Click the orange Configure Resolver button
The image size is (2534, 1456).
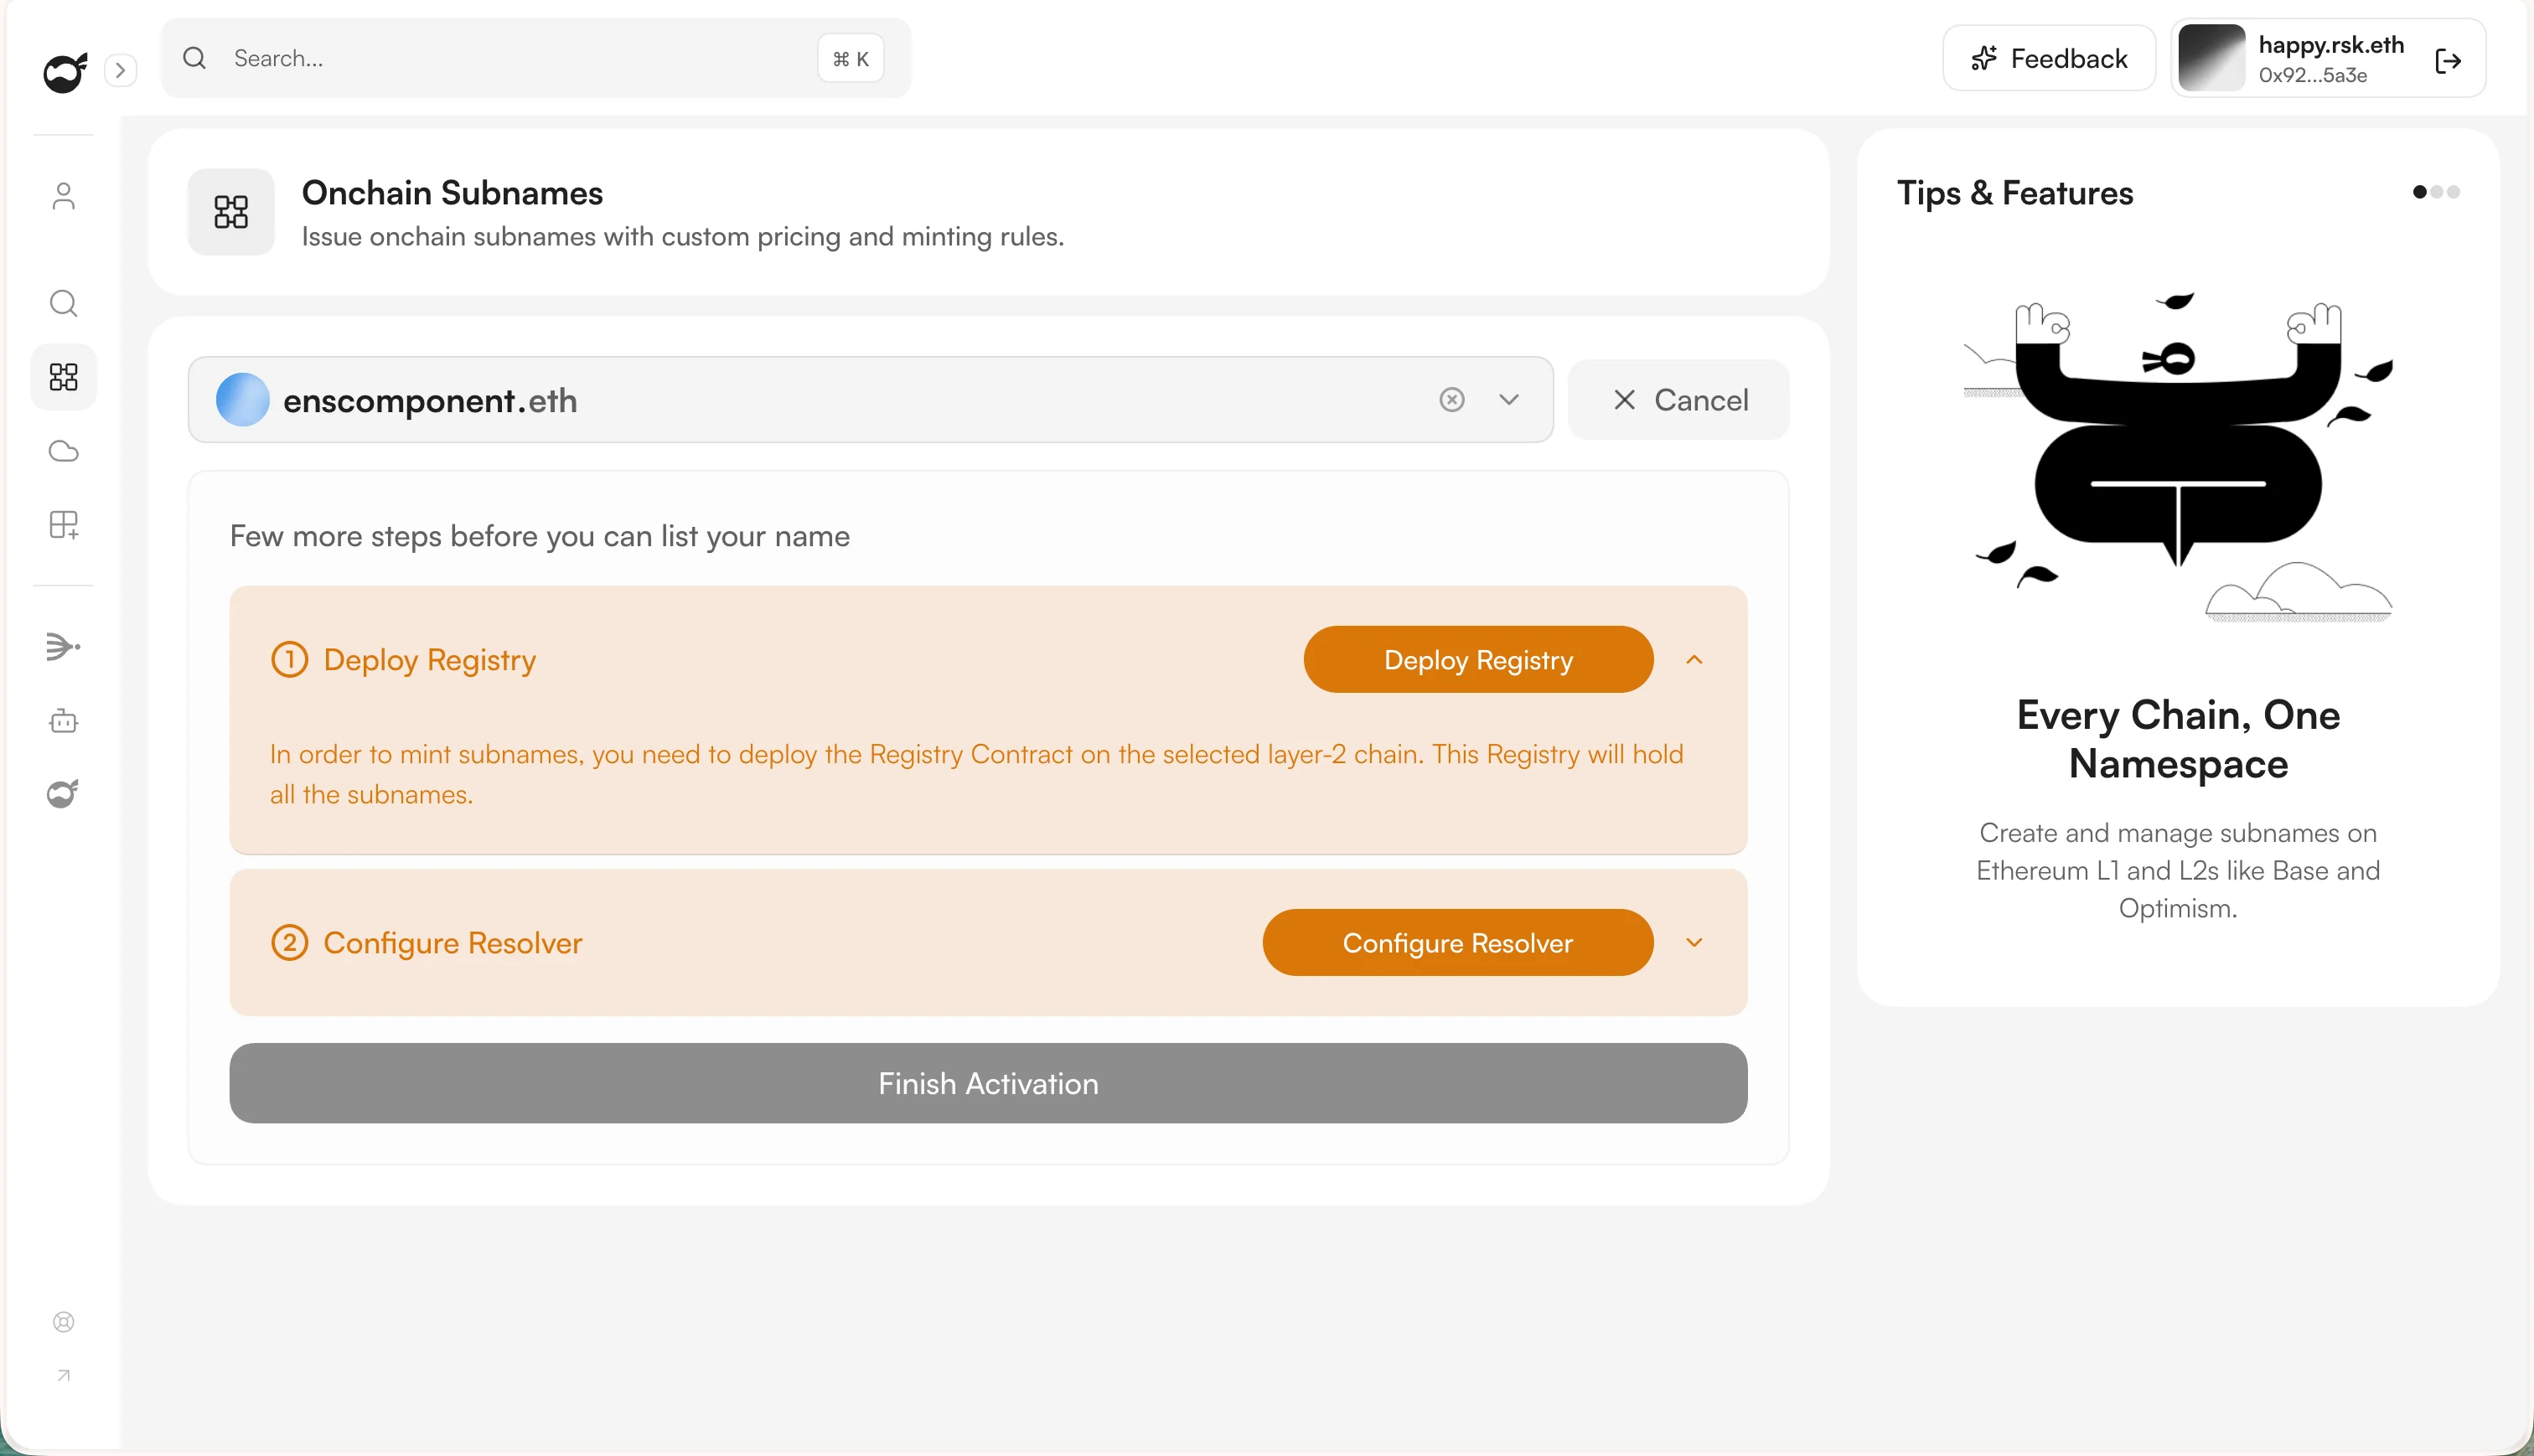[1458, 943]
